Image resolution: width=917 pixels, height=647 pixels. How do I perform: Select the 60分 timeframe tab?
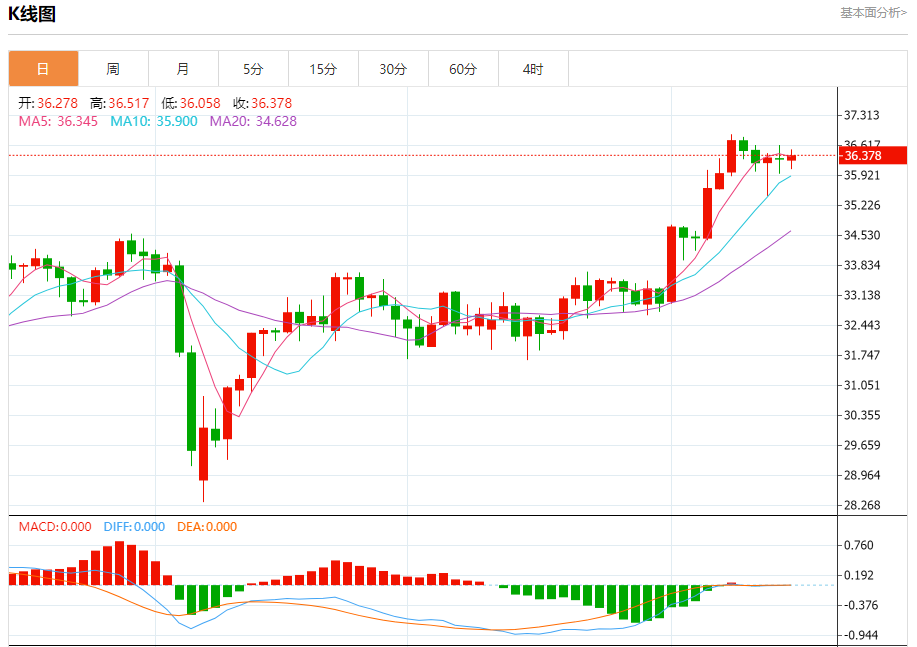coord(463,69)
